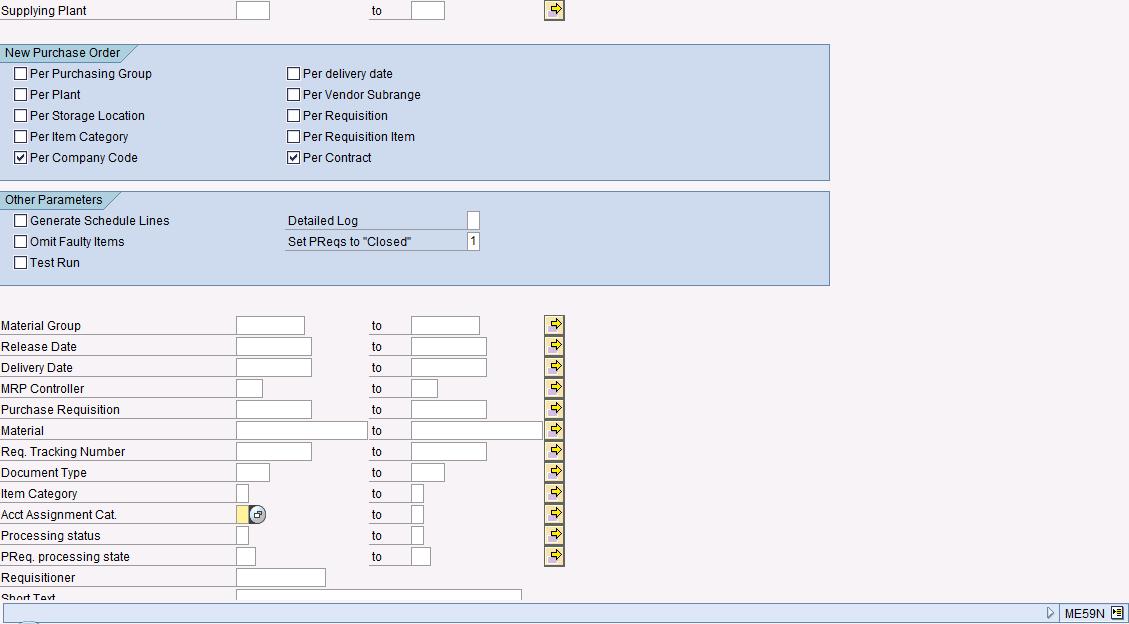Open multiple selection for Supplying Plant
The height and width of the screenshot is (624, 1129).
(553, 10)
